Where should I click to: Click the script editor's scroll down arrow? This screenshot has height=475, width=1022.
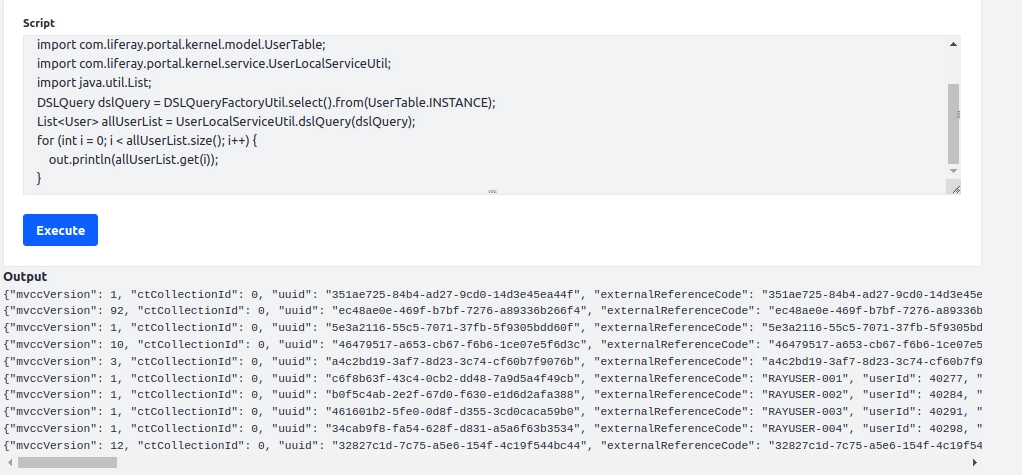953,171
